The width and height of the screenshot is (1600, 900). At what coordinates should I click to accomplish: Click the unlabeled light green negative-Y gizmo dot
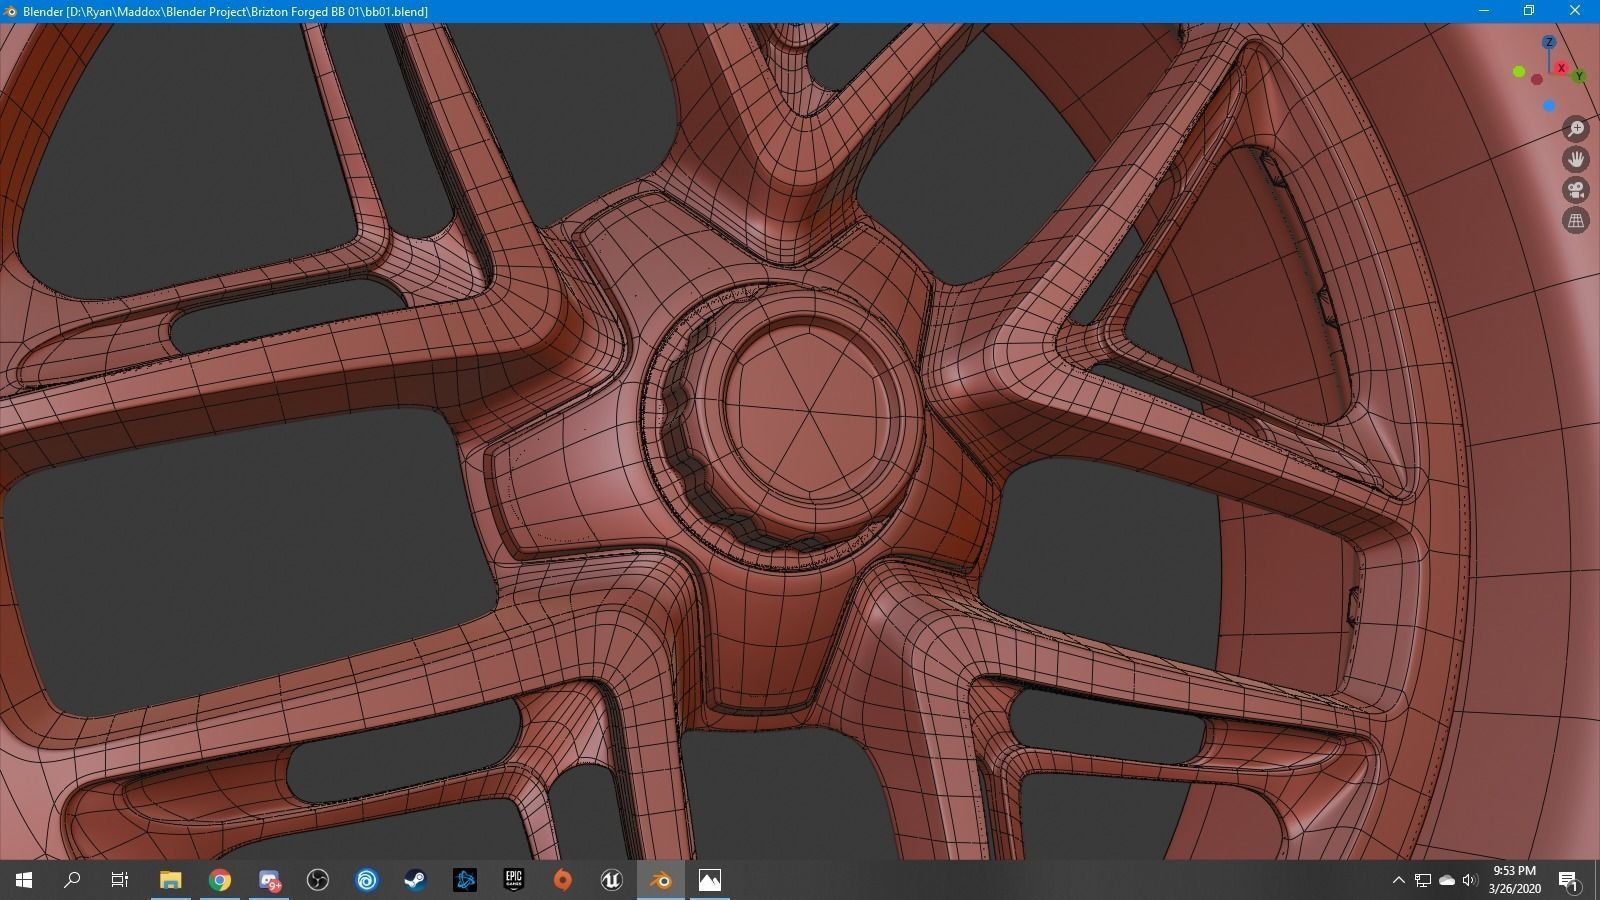pos(1519,72)
